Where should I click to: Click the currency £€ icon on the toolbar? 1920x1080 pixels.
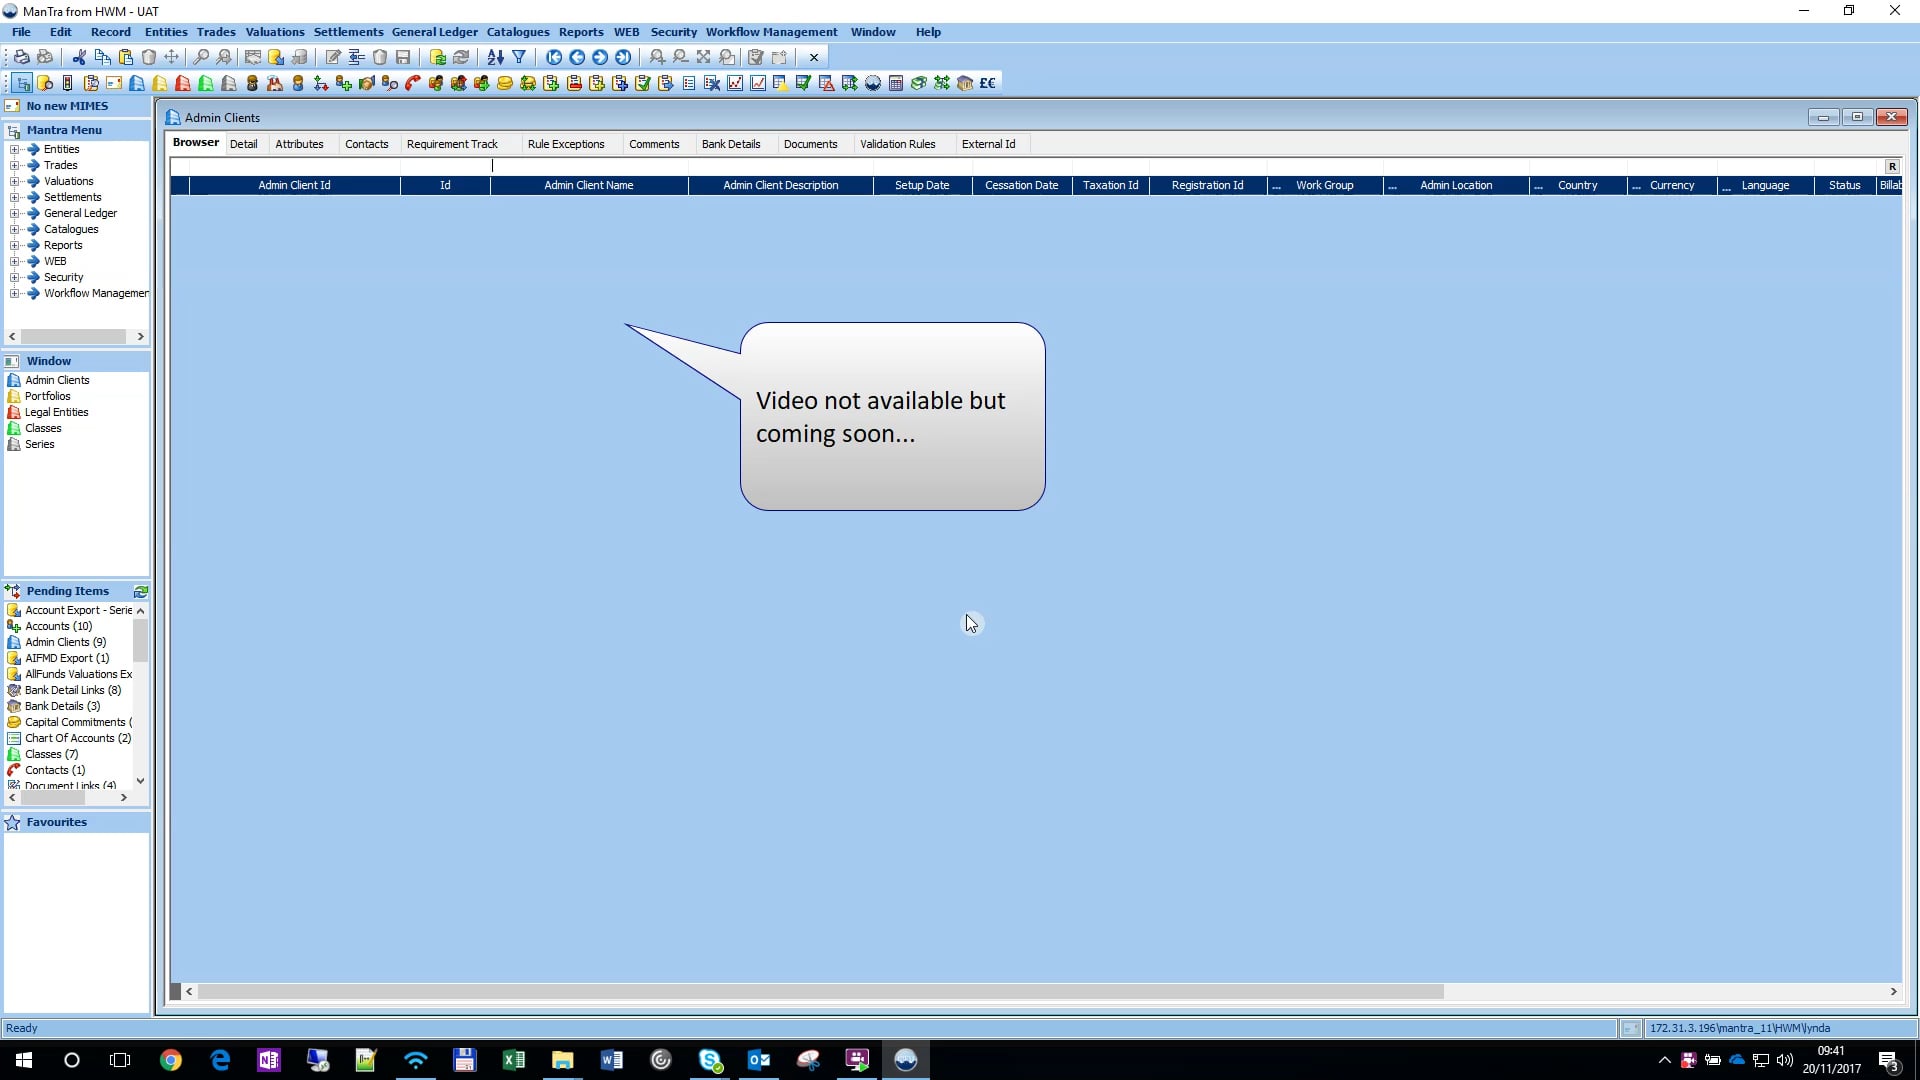988,82
